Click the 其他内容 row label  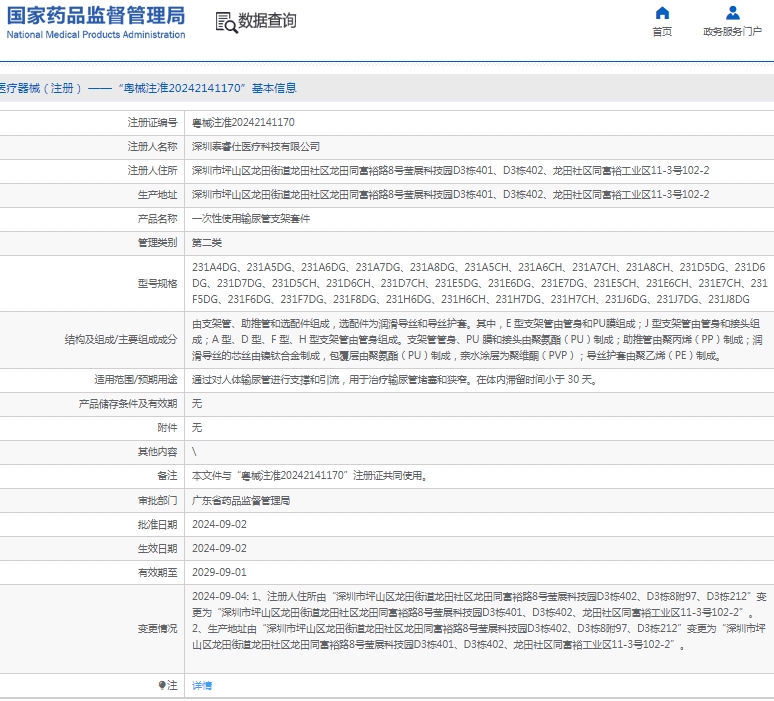[x=157, y=452]
